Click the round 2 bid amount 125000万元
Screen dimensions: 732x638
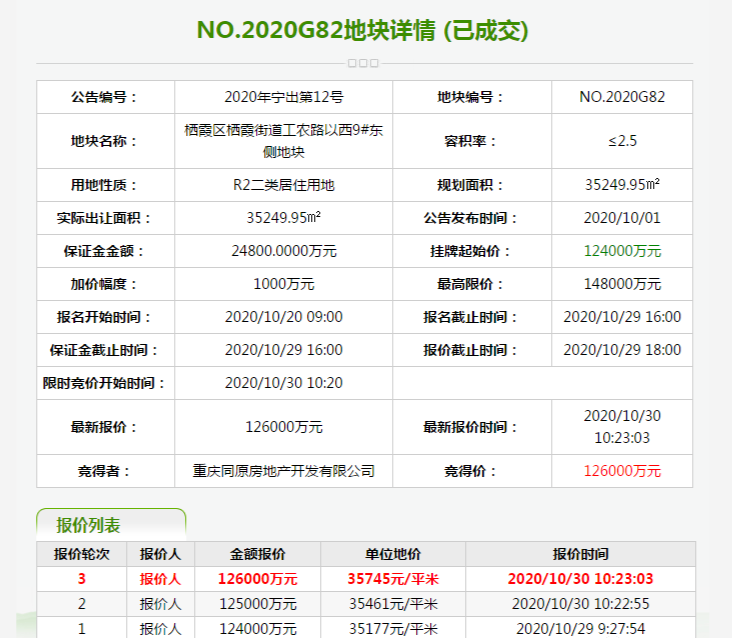(x=257, y=604)
